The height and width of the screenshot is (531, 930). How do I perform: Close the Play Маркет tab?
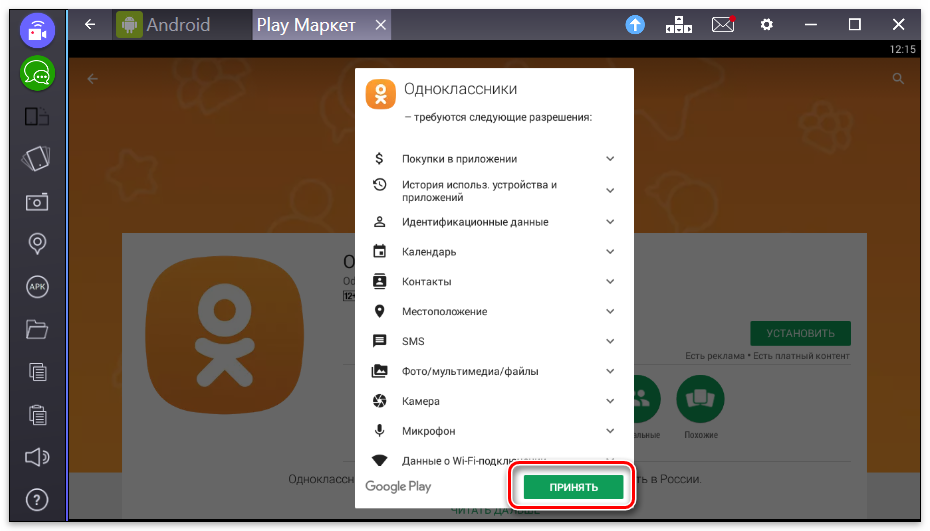[381, 25]
